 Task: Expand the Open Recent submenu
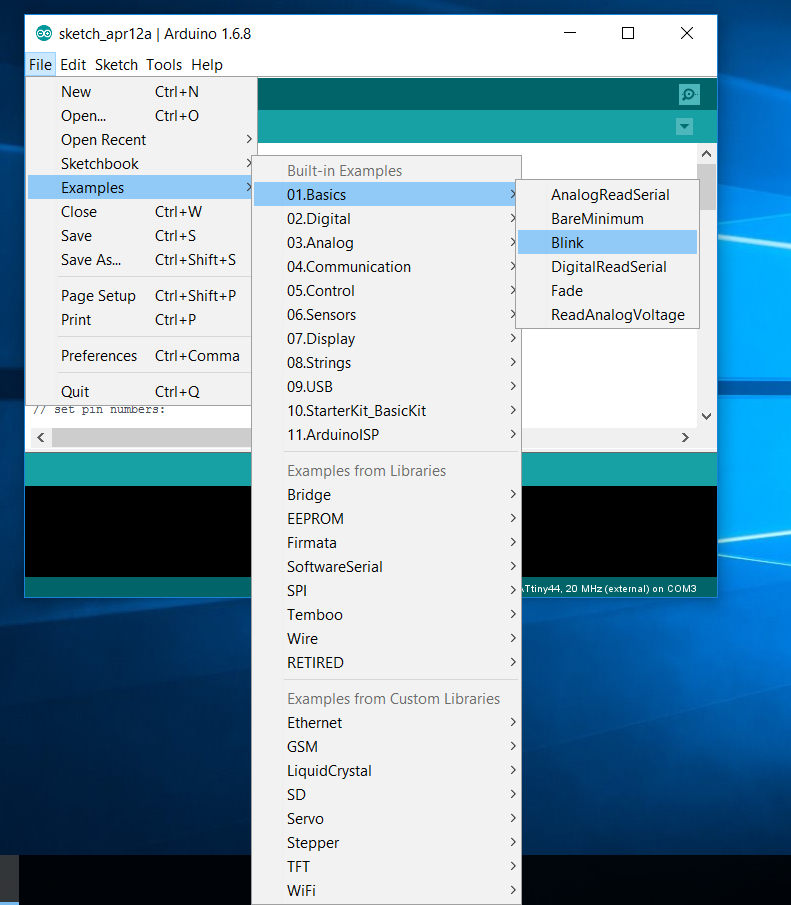(x=139, y=140)
